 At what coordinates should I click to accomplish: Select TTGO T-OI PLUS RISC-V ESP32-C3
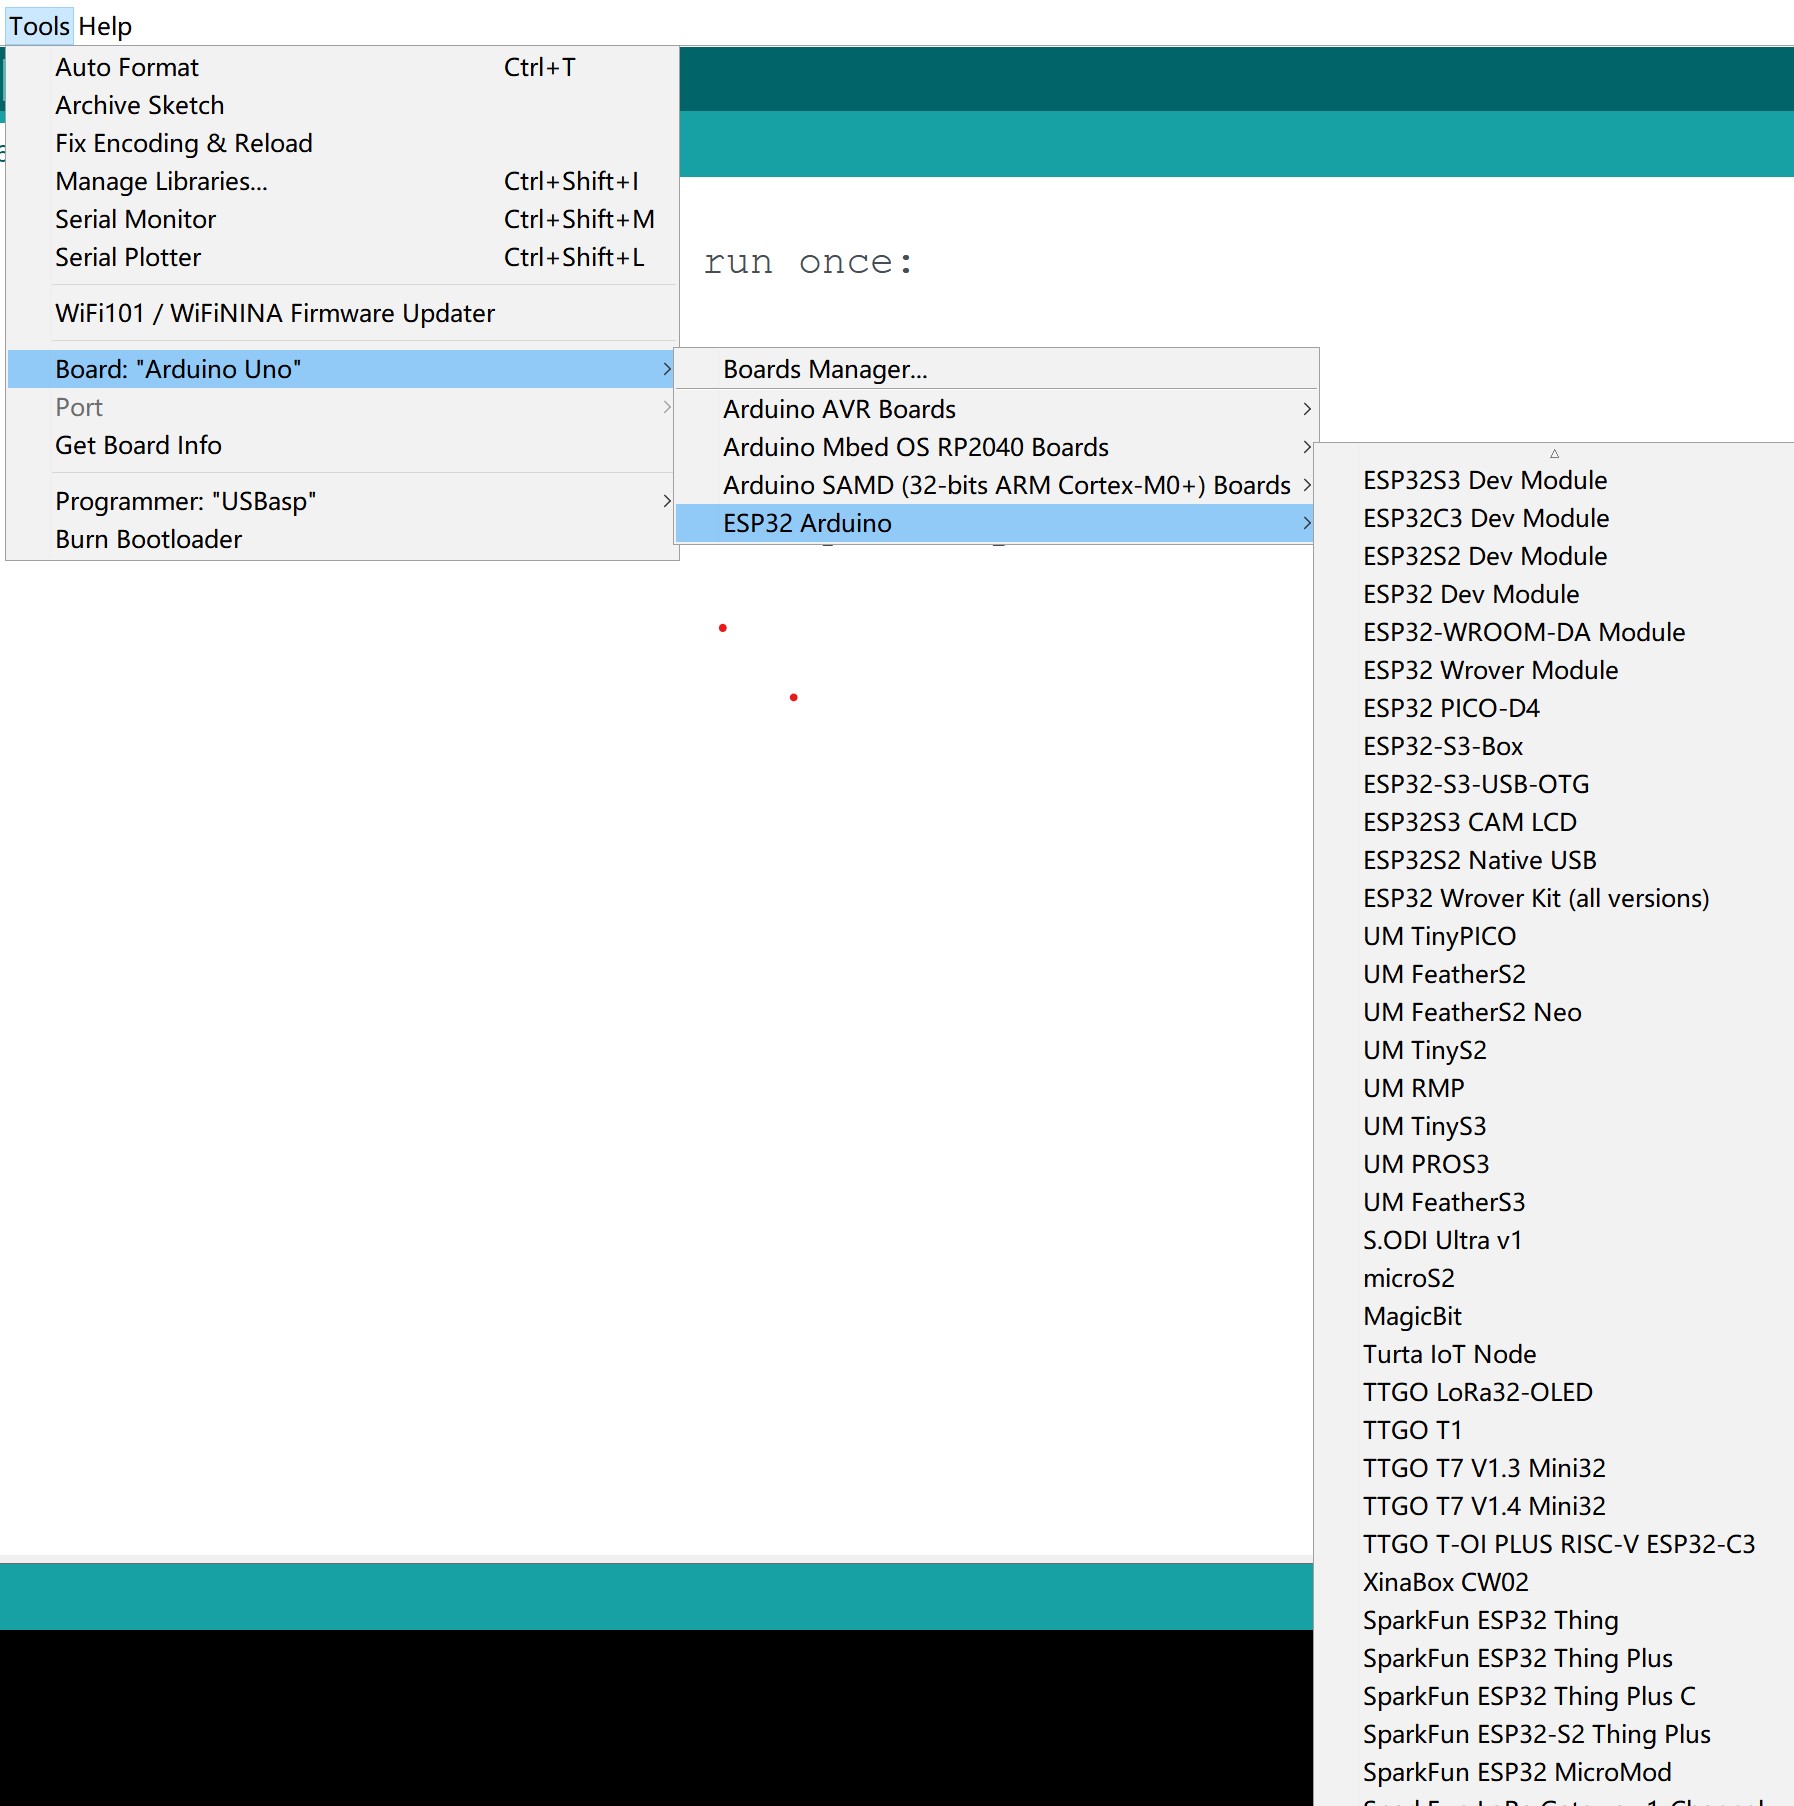point(1554,1544)
